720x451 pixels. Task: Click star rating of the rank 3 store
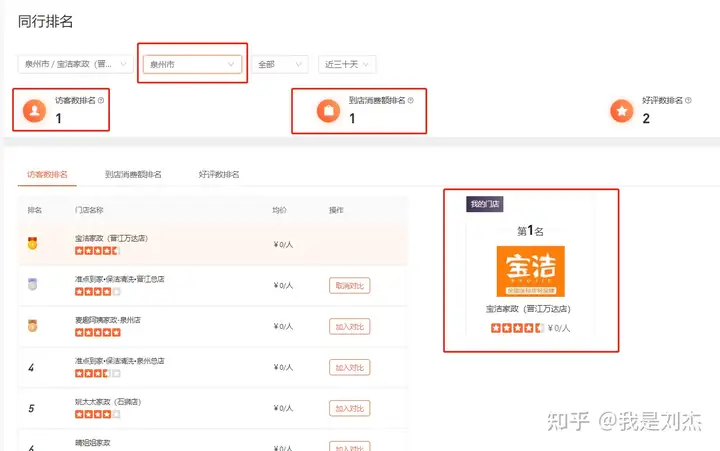(97, 333)
